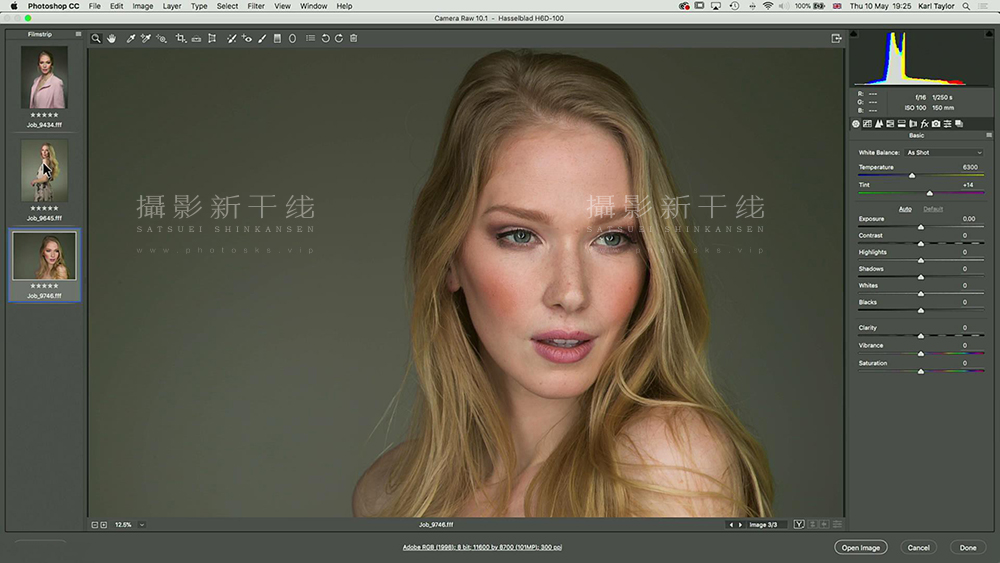Open the Detail panel tab
Screen dimensions: 1000x563
(x=879, y=124)
